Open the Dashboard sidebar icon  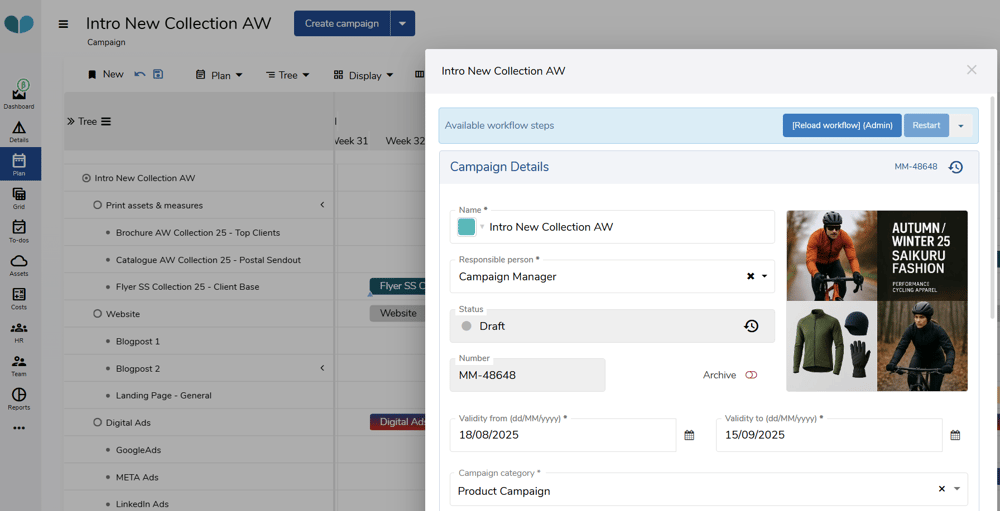point(19,95)
